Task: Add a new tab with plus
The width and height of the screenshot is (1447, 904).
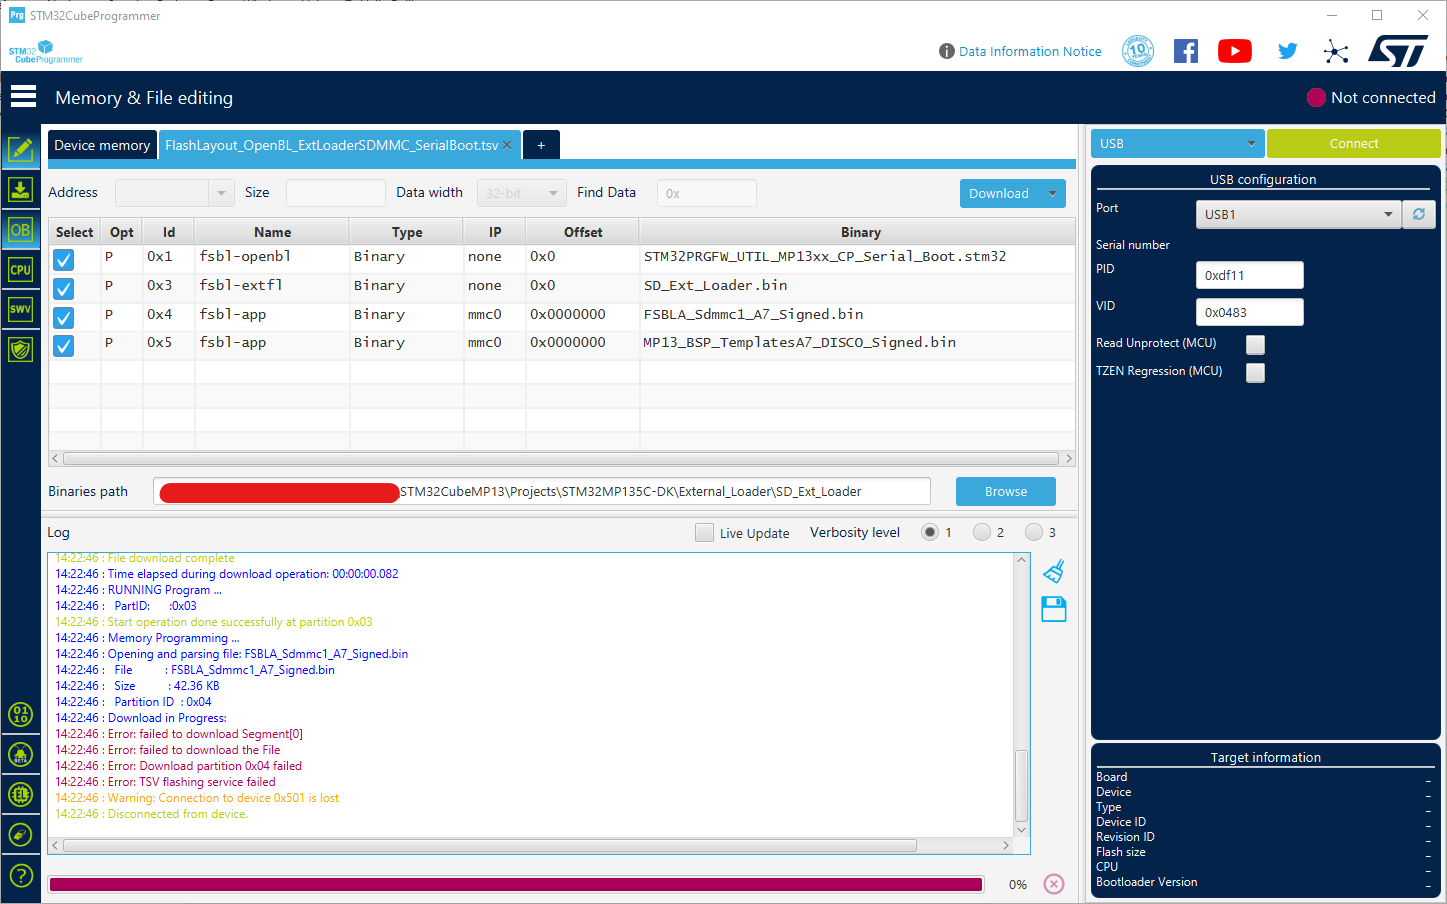Action: coord(541,145)
